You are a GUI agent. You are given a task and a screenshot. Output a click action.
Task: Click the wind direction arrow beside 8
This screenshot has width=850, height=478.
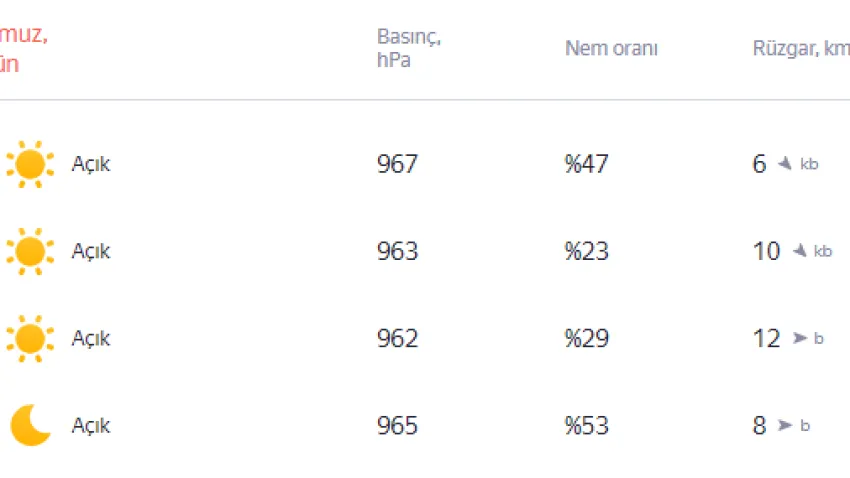pyautogui.click(x=786, y=425)
